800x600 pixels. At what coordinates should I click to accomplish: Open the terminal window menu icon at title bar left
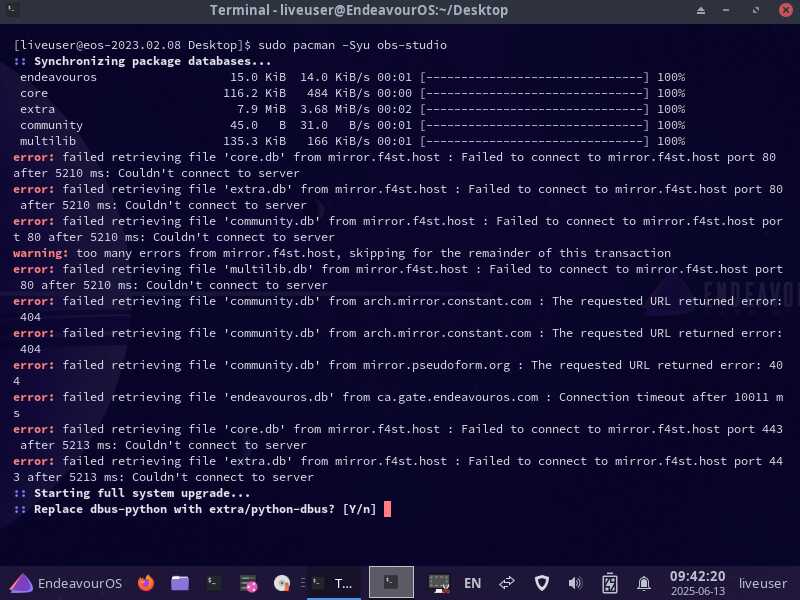click(12, 9)
